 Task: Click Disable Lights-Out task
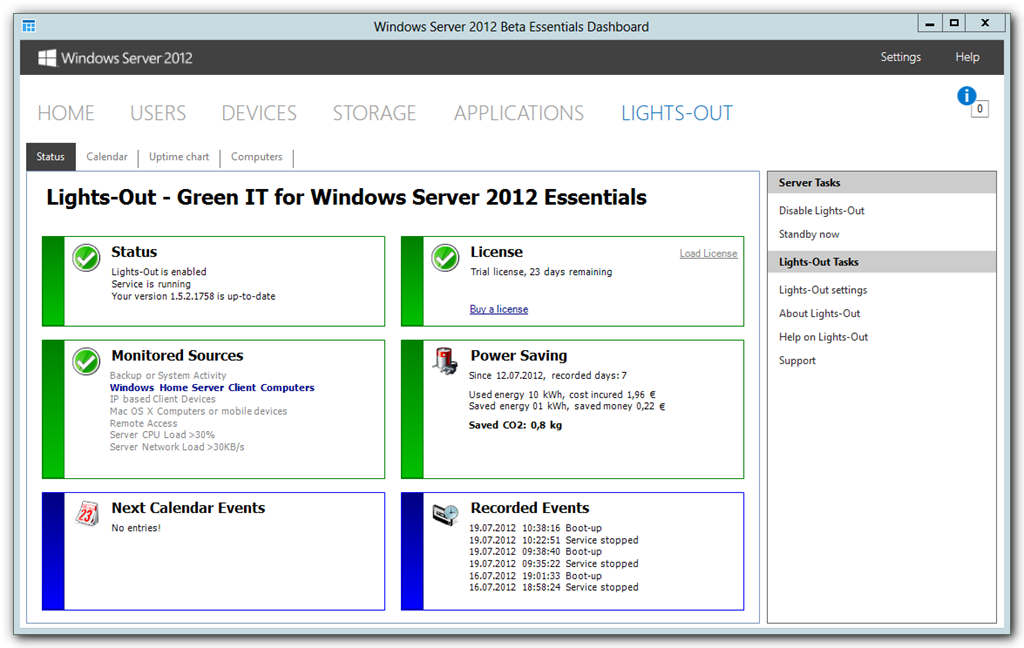pos(822,210)
